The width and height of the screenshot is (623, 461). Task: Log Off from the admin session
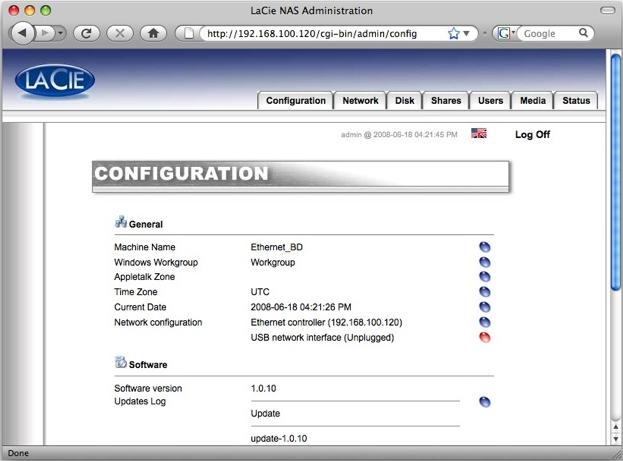coord(532,134)
